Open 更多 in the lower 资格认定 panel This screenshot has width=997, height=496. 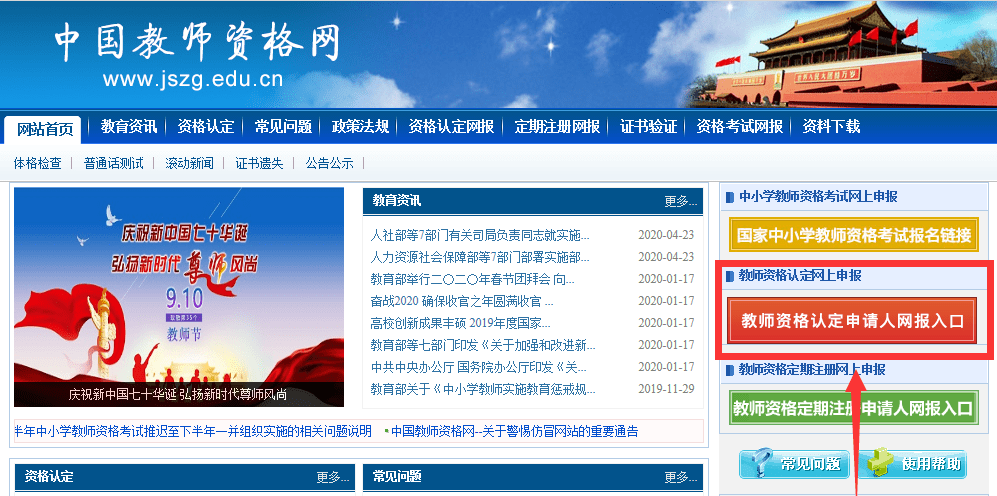333,477
